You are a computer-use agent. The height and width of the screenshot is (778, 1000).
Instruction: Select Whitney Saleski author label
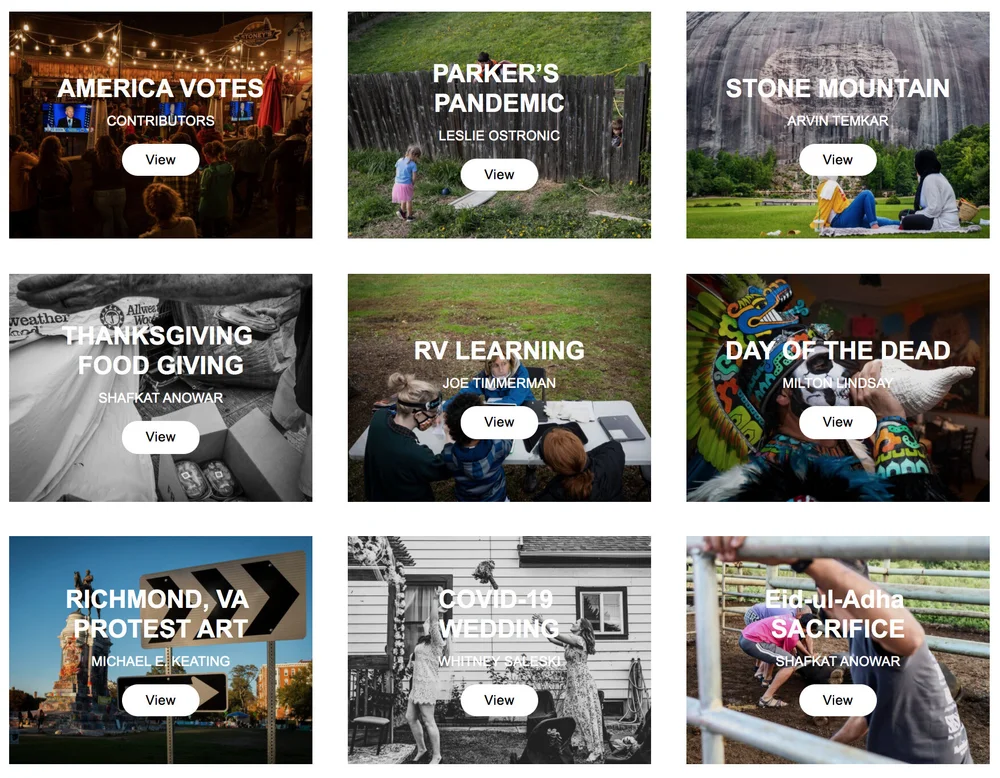tap(499, 661)
